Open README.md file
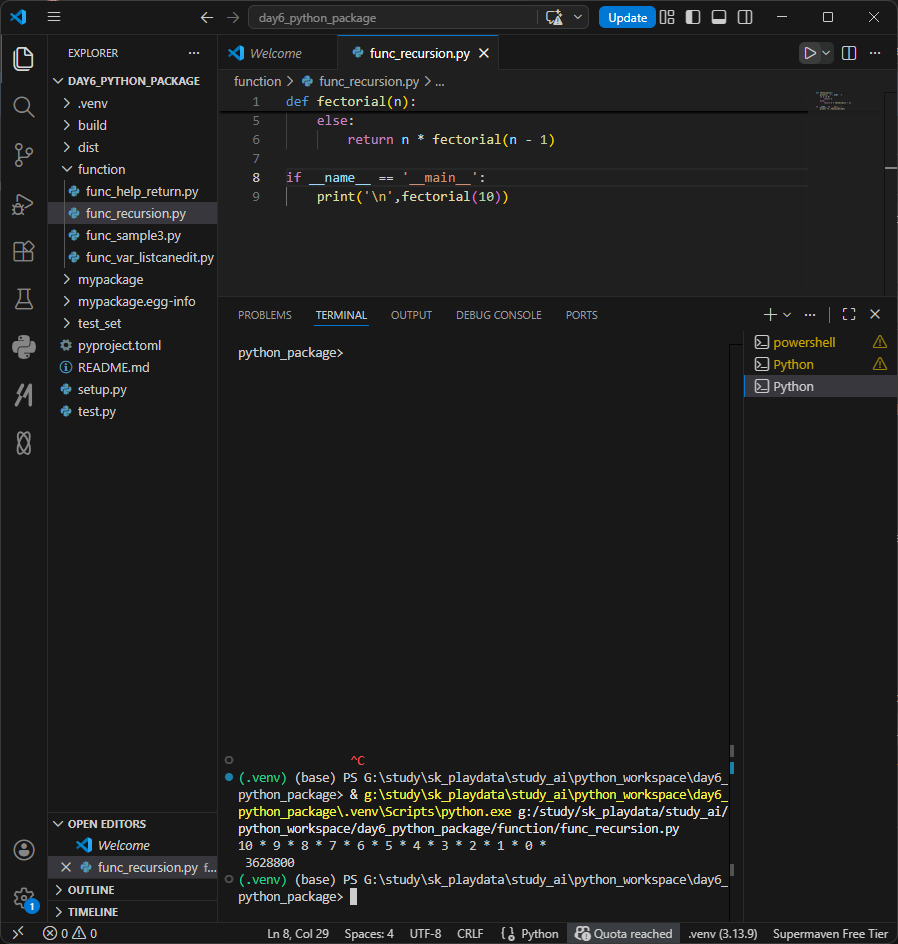This screenshot has height=944, width=898. coord(132,367)
